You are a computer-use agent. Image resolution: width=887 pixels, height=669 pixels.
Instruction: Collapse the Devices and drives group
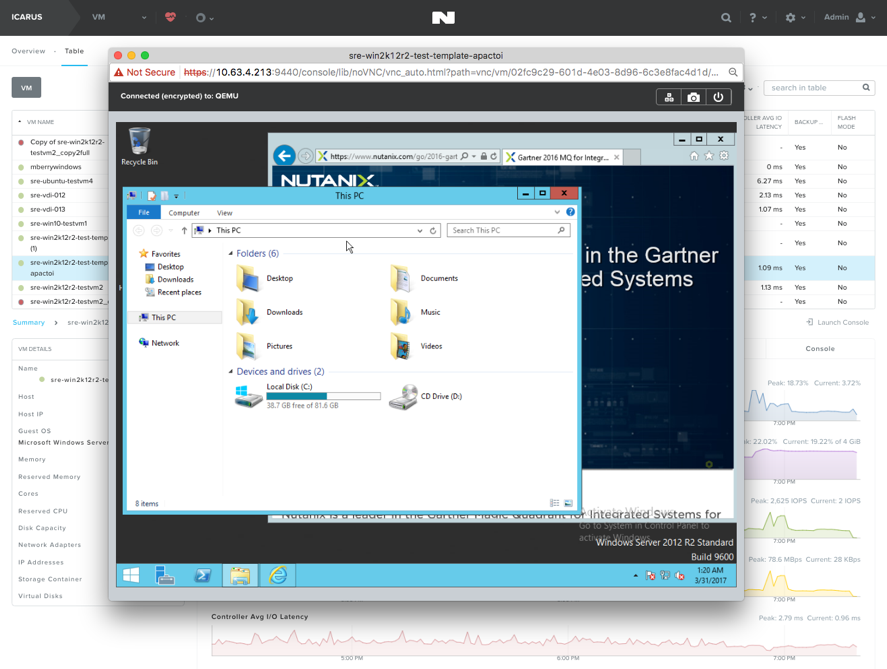(231, 372)
